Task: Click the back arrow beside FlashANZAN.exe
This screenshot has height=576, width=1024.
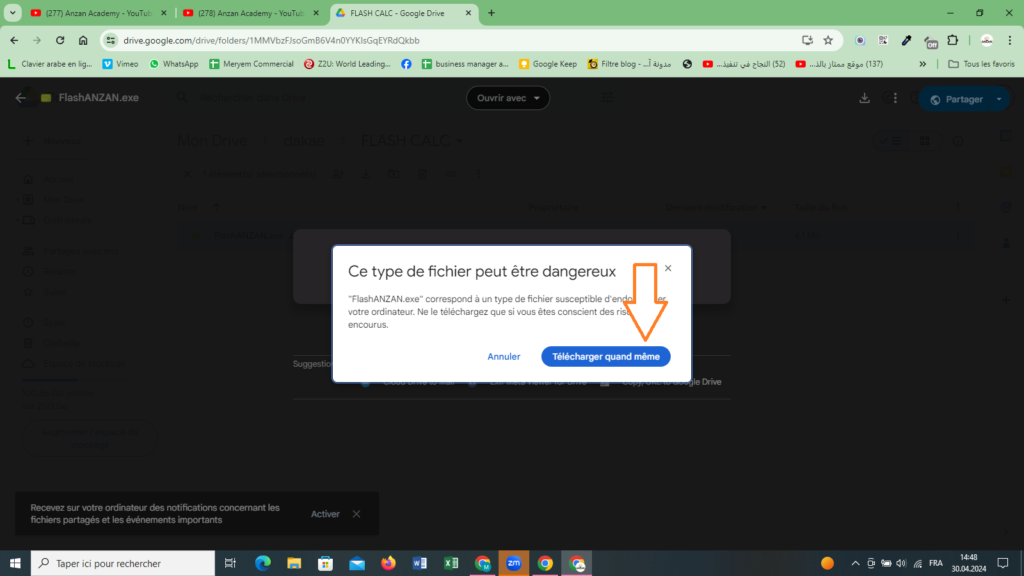Action: [x=21, y=98]
